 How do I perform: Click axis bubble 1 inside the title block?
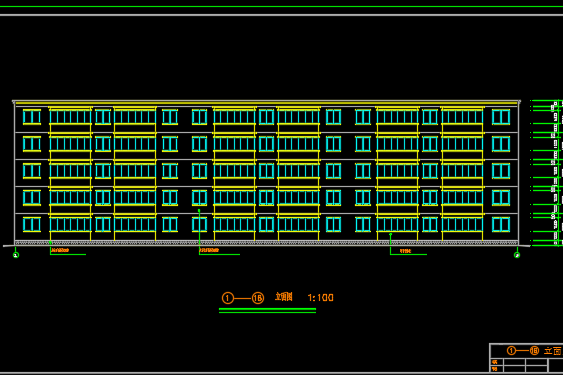[x=511, y=351]
